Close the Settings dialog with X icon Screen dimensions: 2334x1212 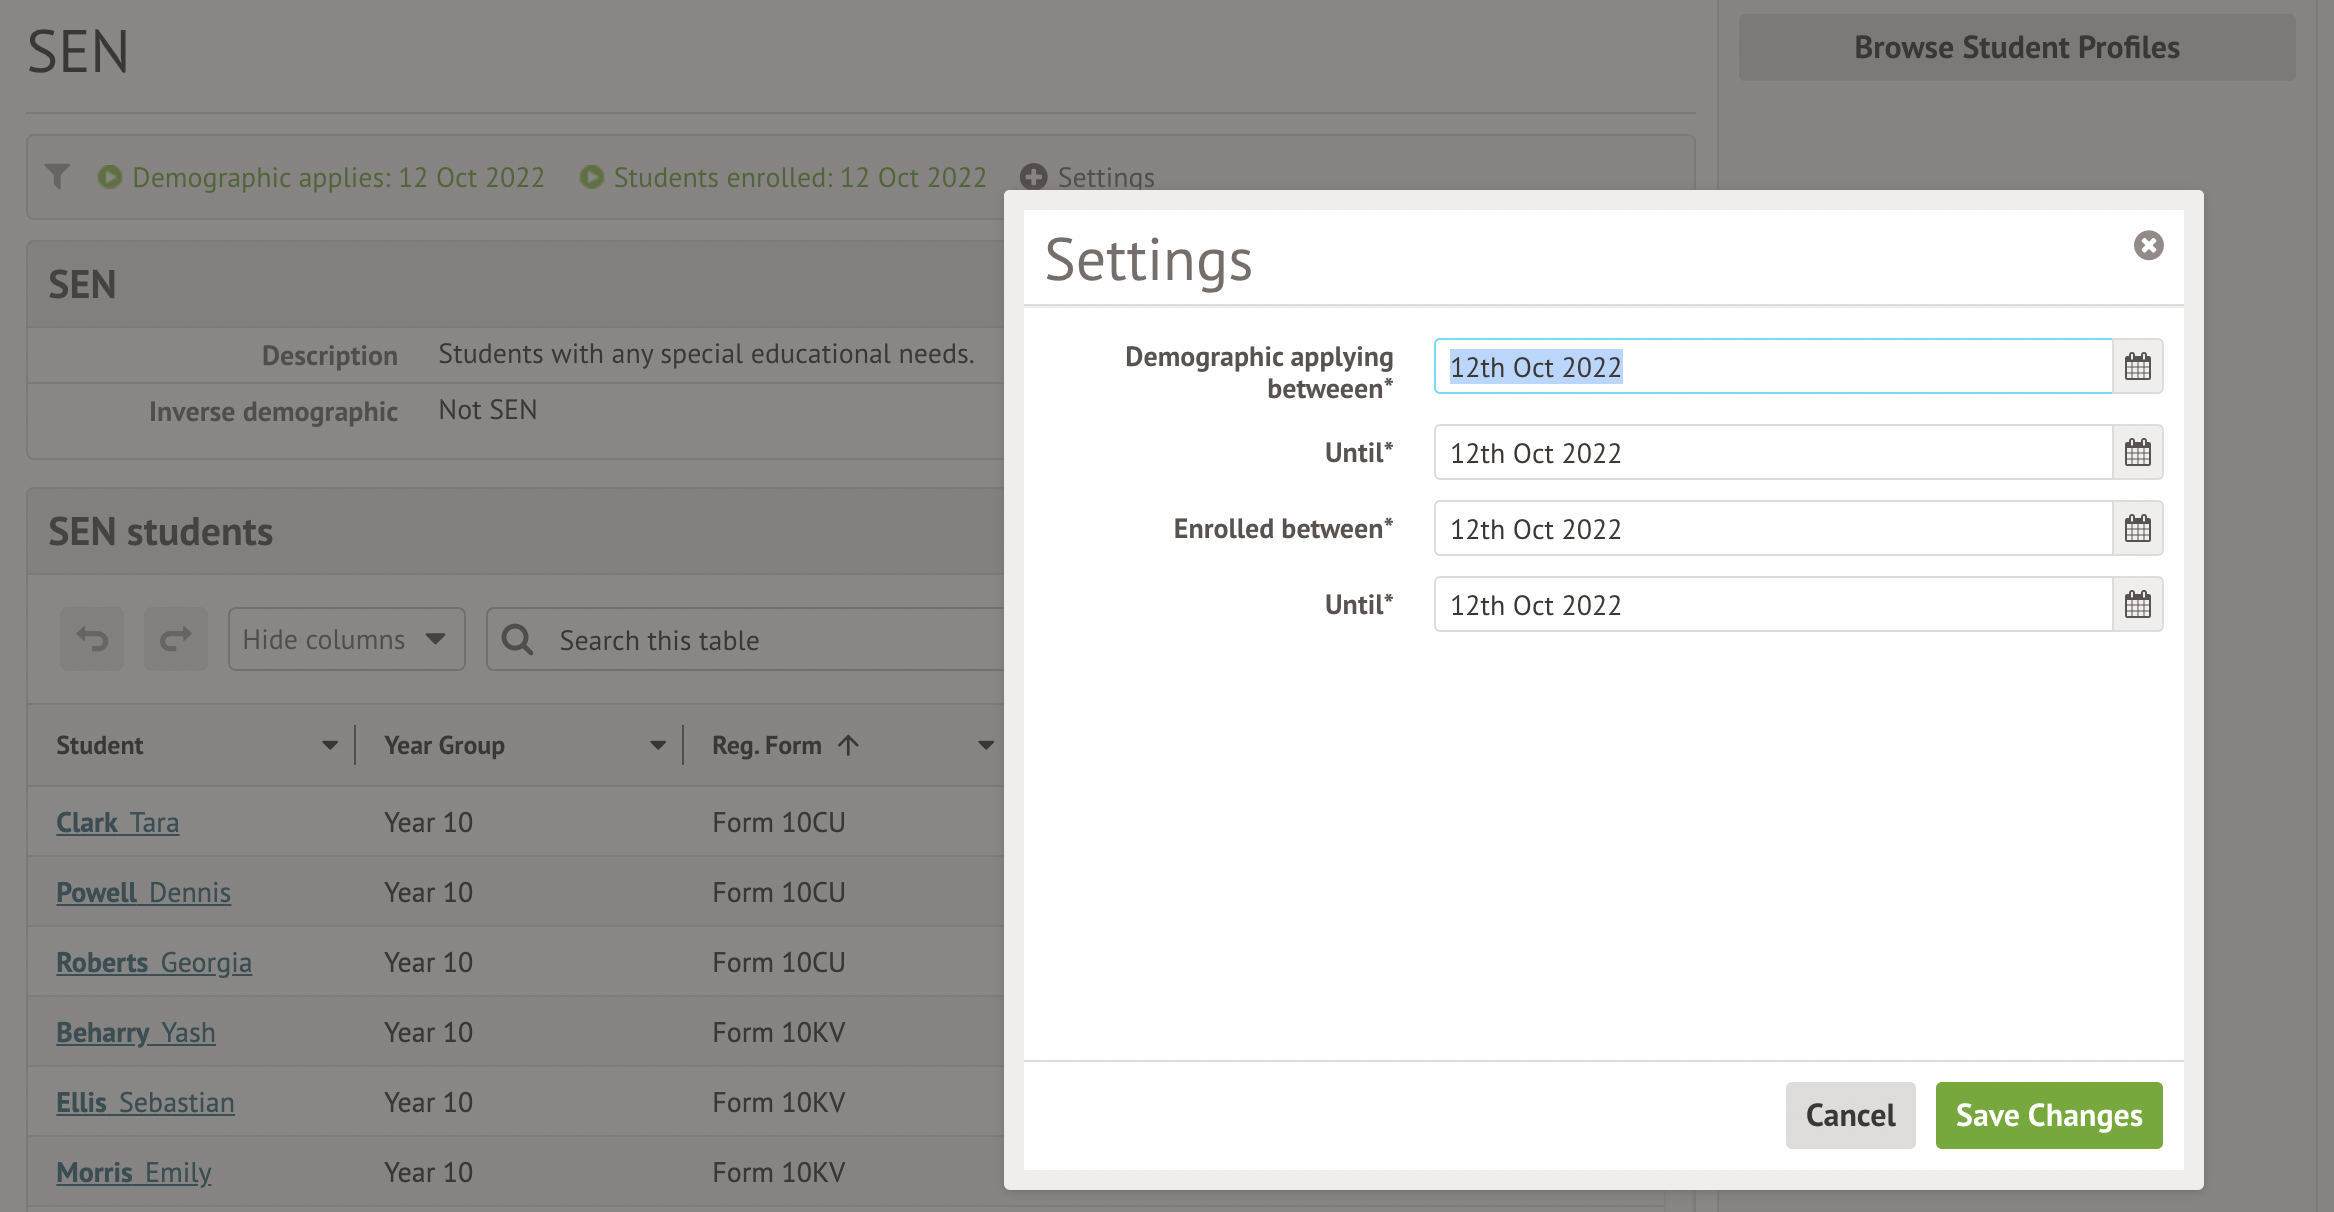tap(2148, 245)
